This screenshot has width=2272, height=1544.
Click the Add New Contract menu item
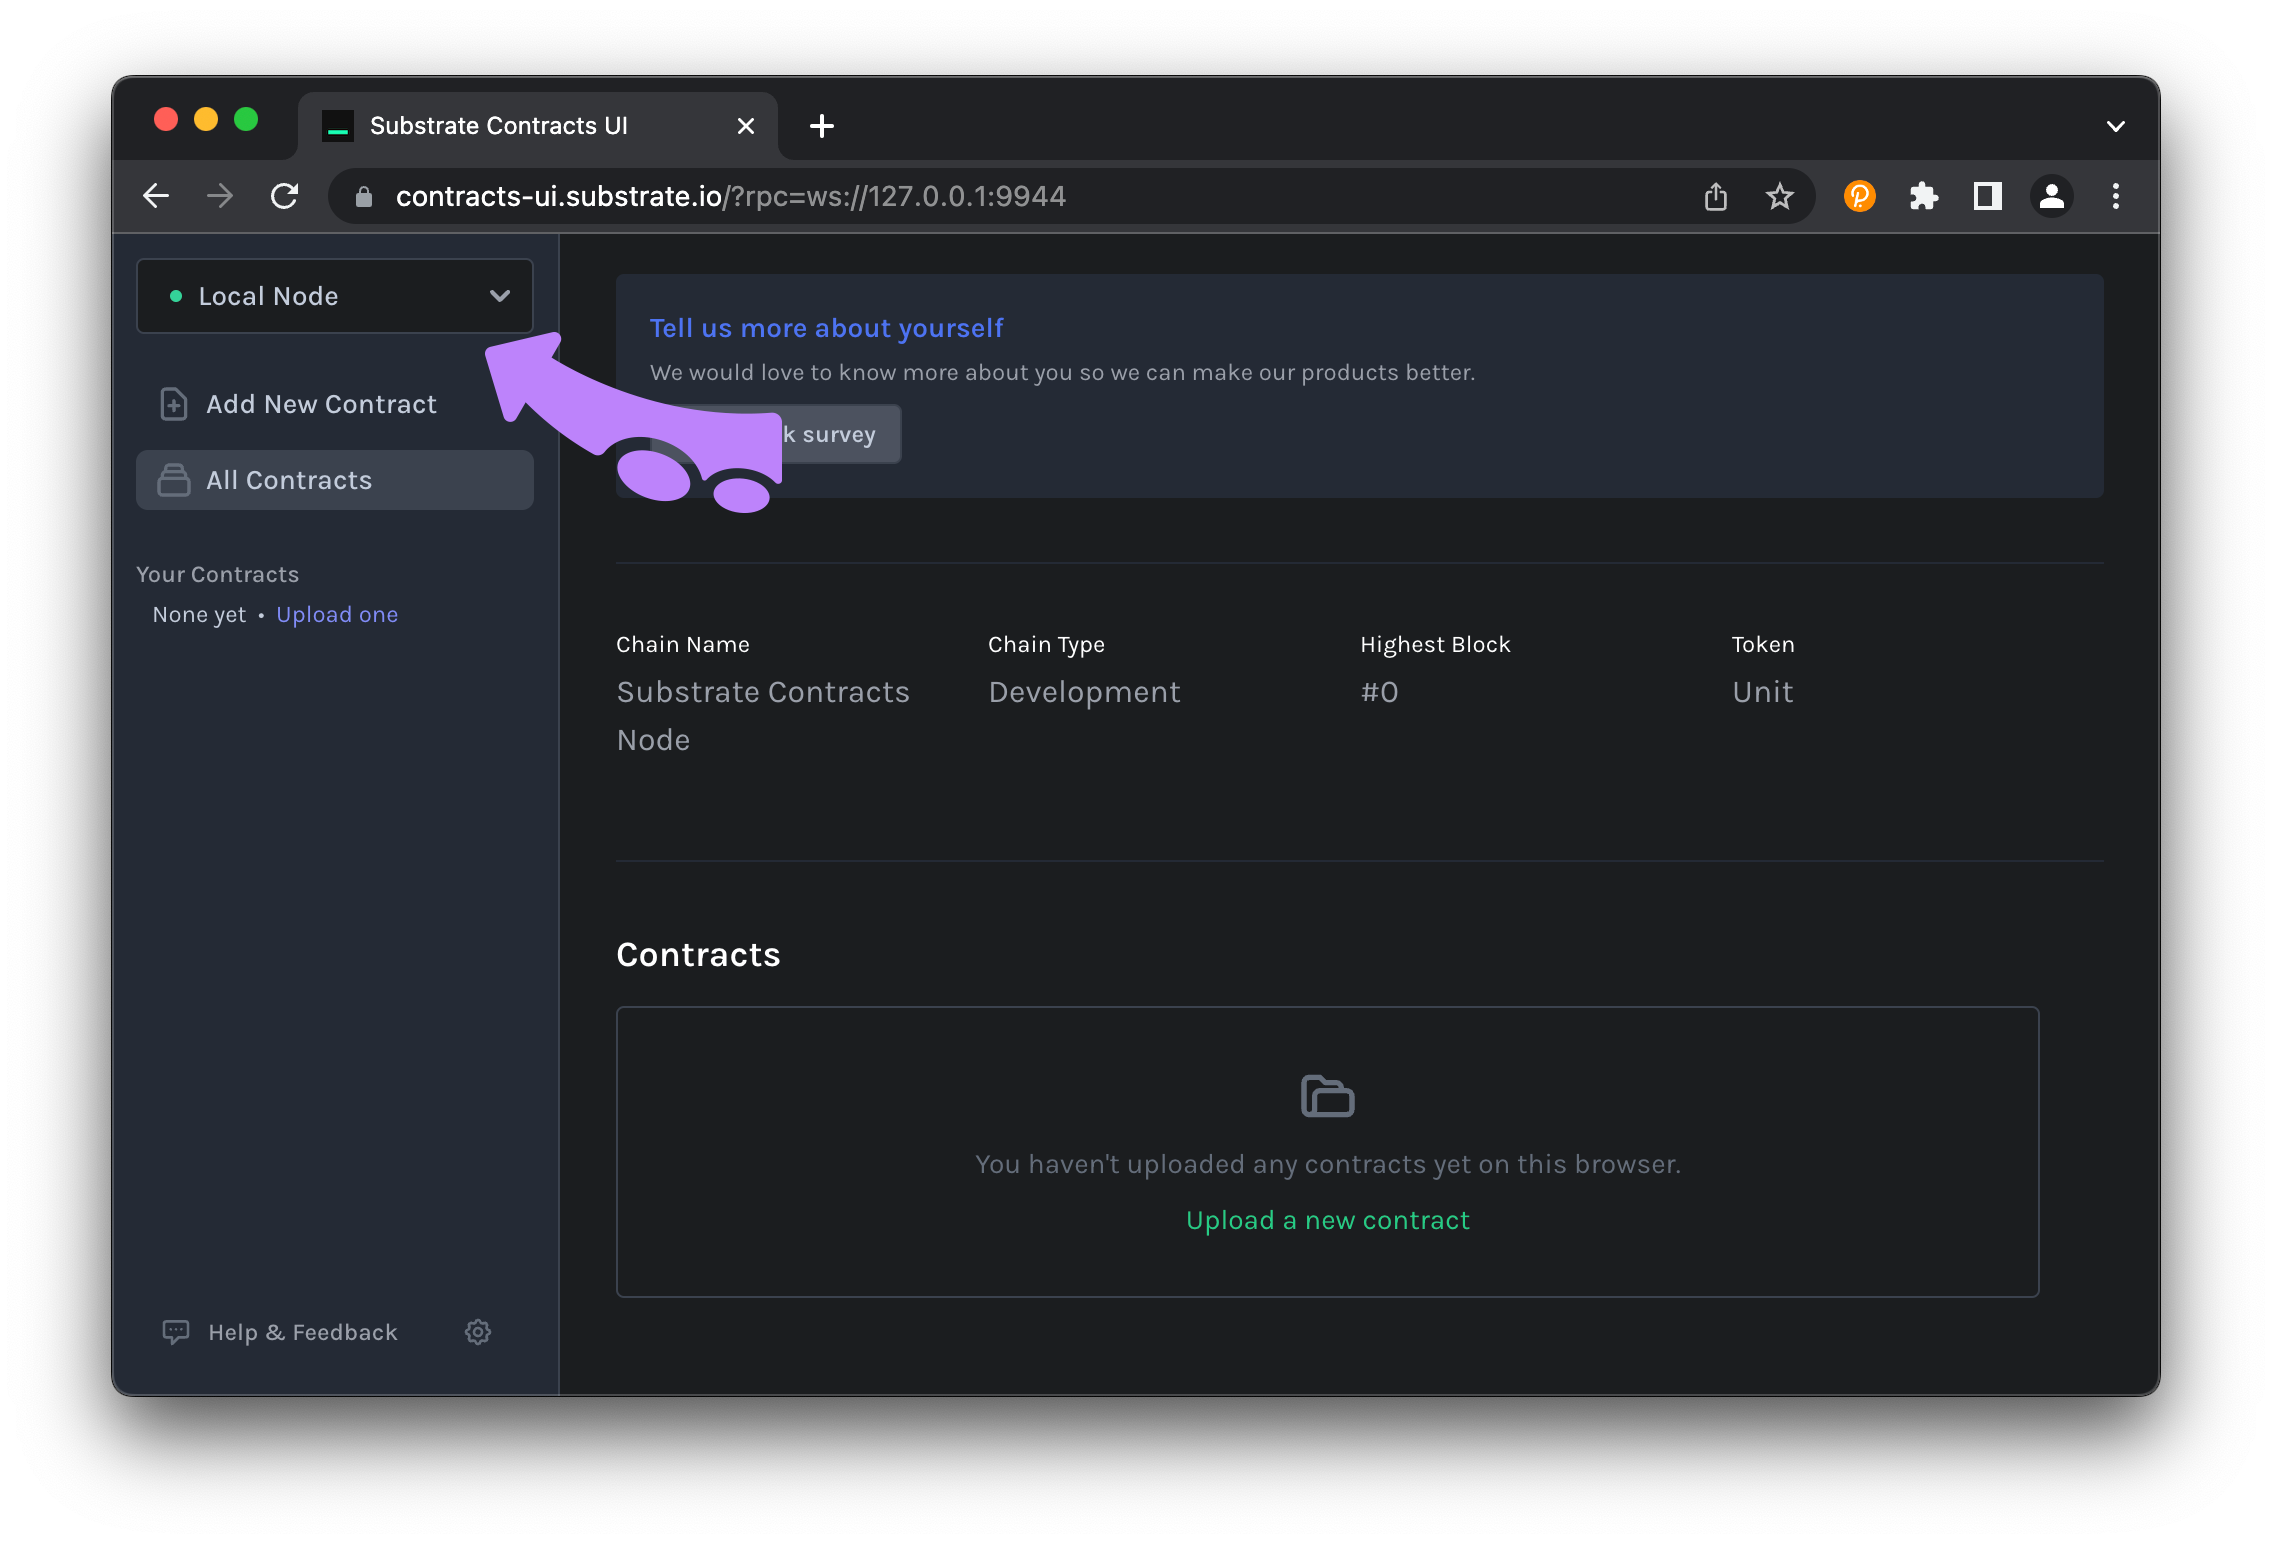(x=319, y=403)
